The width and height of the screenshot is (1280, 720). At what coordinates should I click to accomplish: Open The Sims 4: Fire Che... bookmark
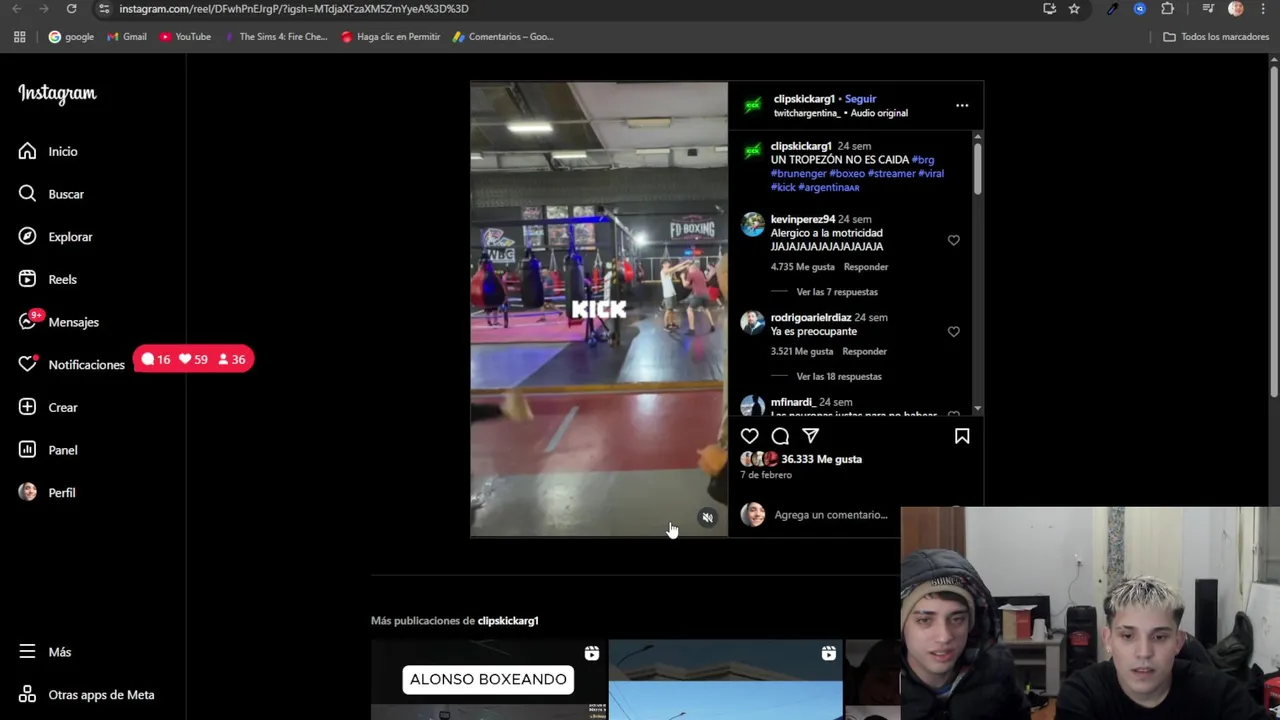point(276,37)
